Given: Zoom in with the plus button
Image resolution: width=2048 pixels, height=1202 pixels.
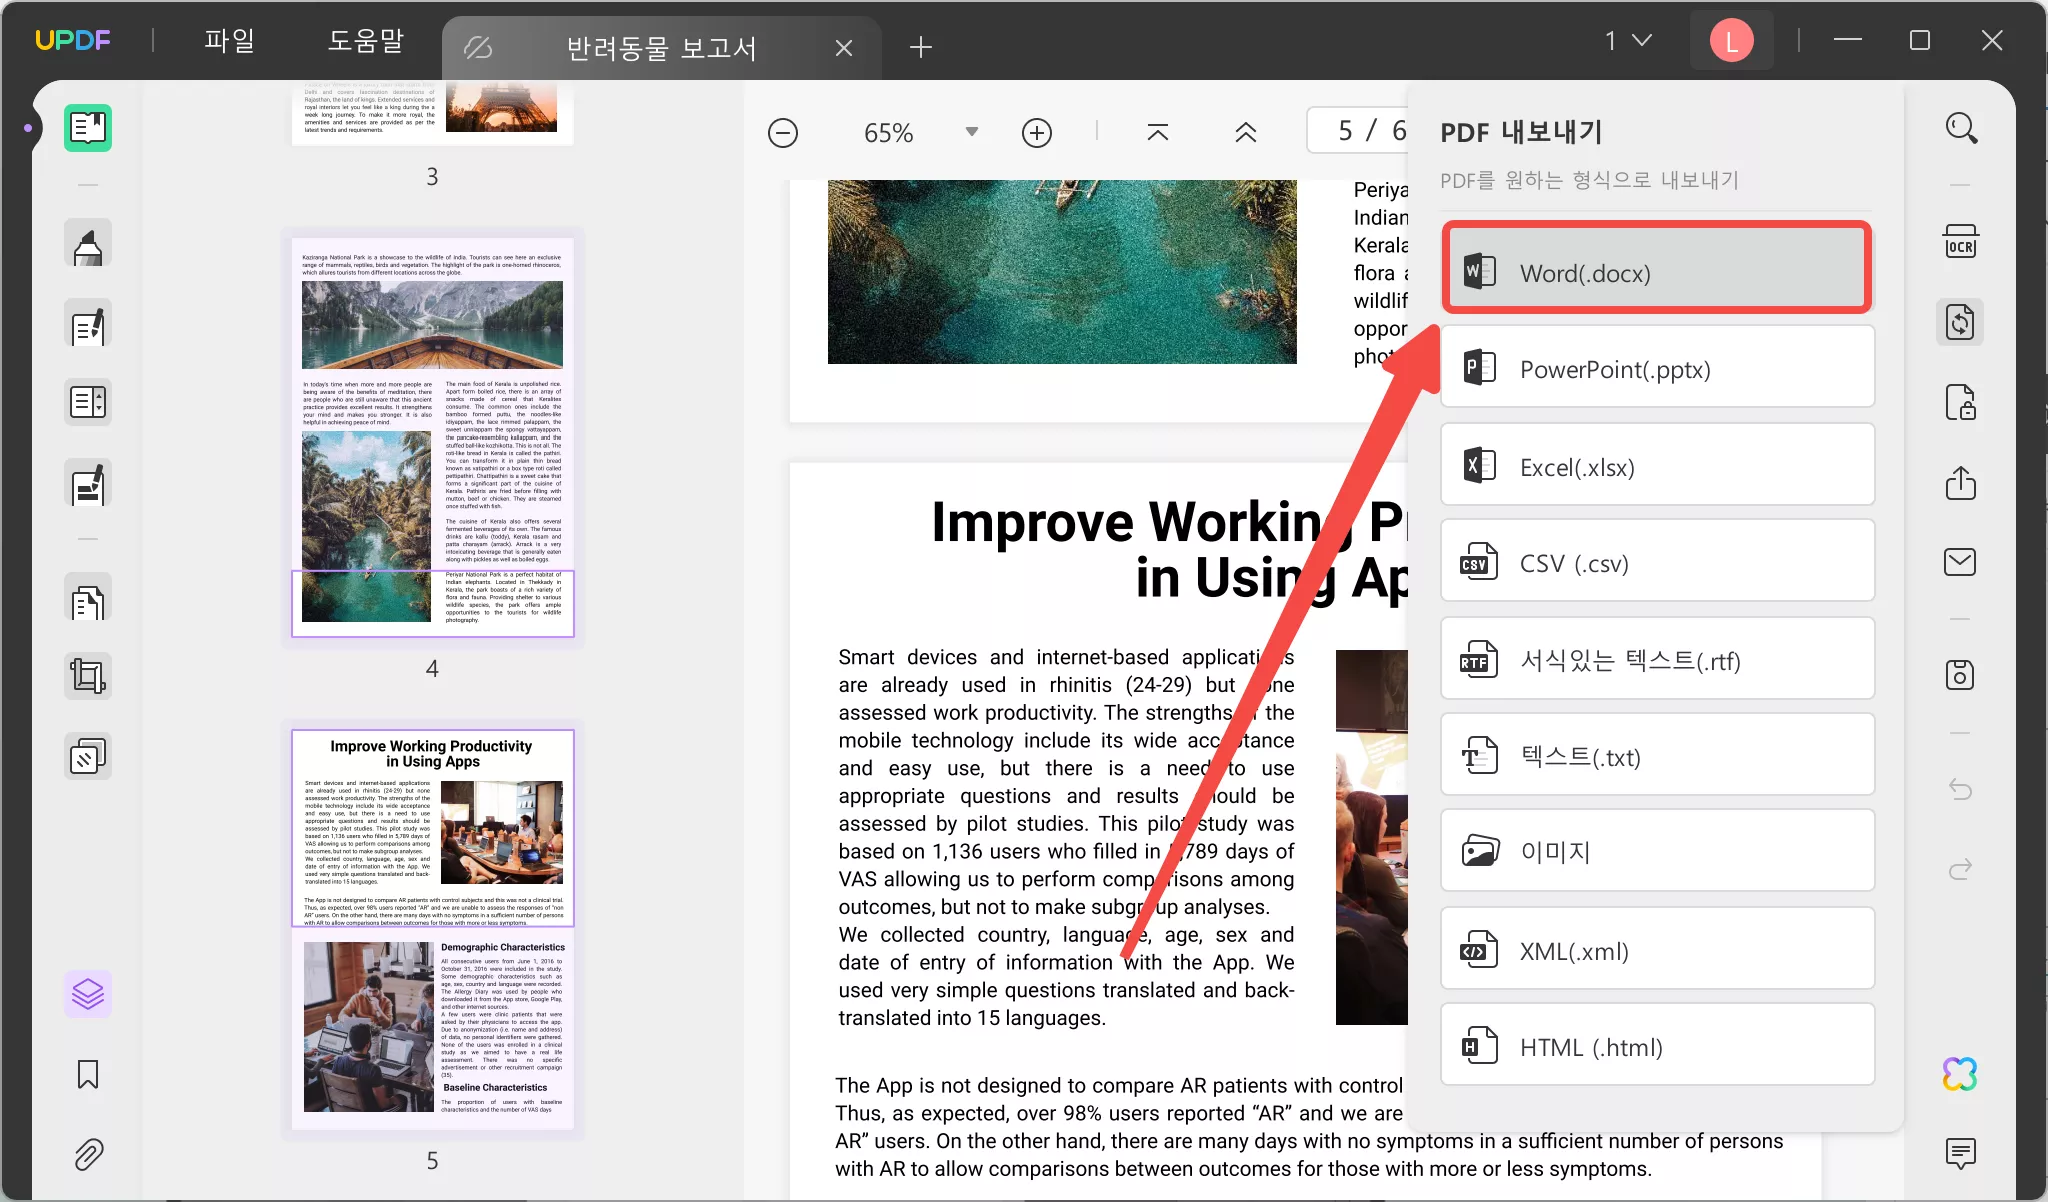Looking at the screenshot, I should pyautogui.click(x=1037, y=133).
